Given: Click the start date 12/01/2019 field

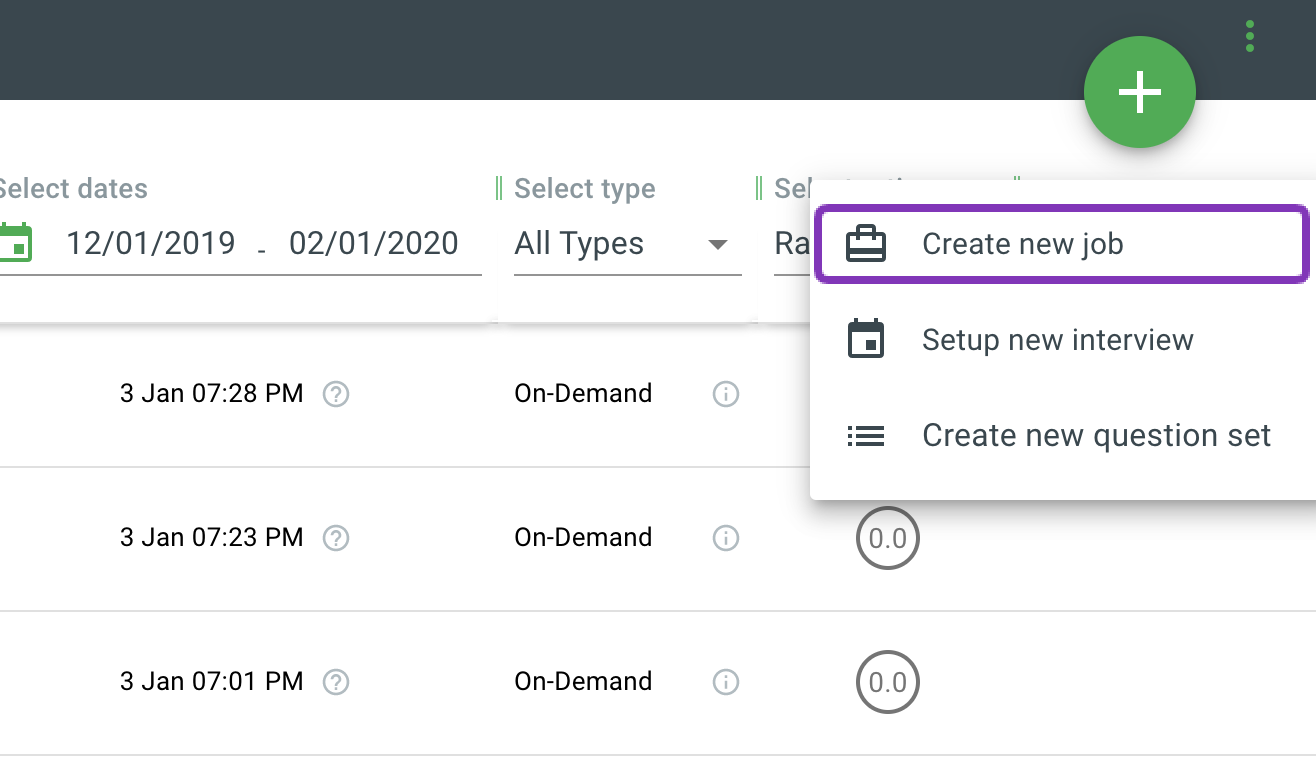Looking at the screenshot, I should [151, 243].
